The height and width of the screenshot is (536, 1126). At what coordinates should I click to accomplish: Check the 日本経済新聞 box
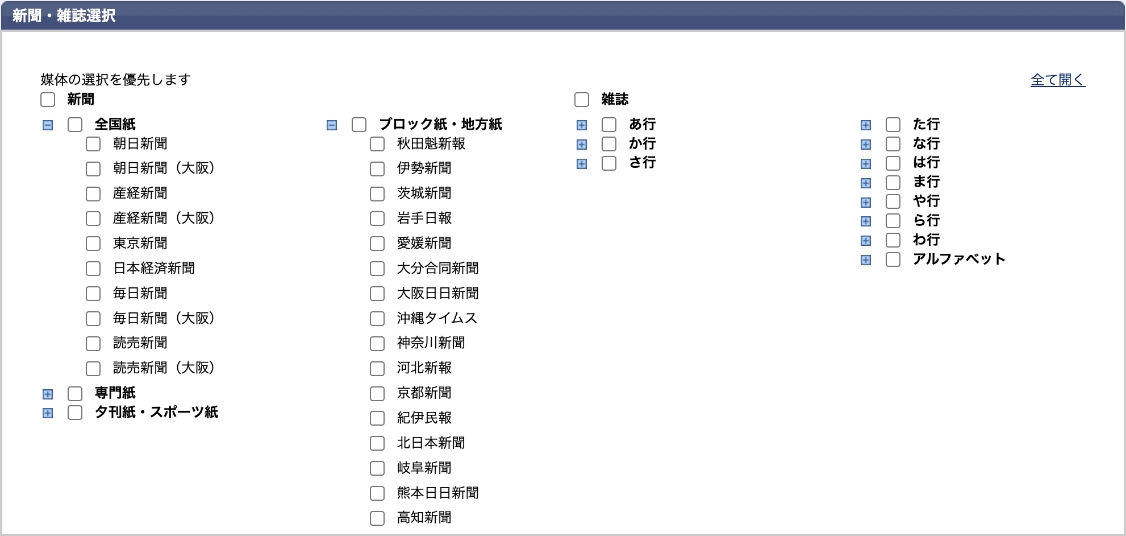point(93,269)
